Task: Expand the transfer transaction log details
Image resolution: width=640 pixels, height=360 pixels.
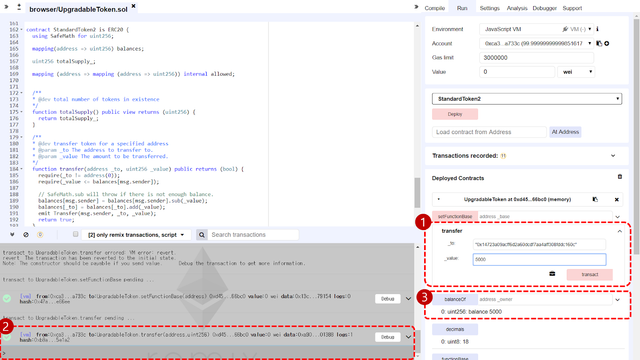Action: tap(408, 337)
